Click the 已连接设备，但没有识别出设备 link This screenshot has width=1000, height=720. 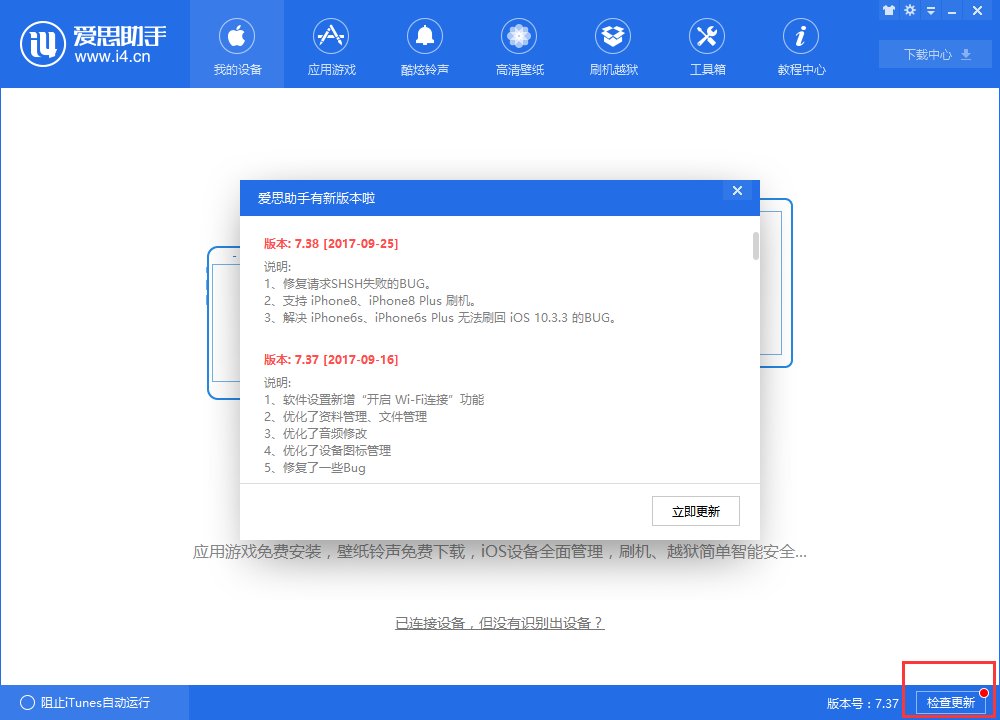click(497, 623)
